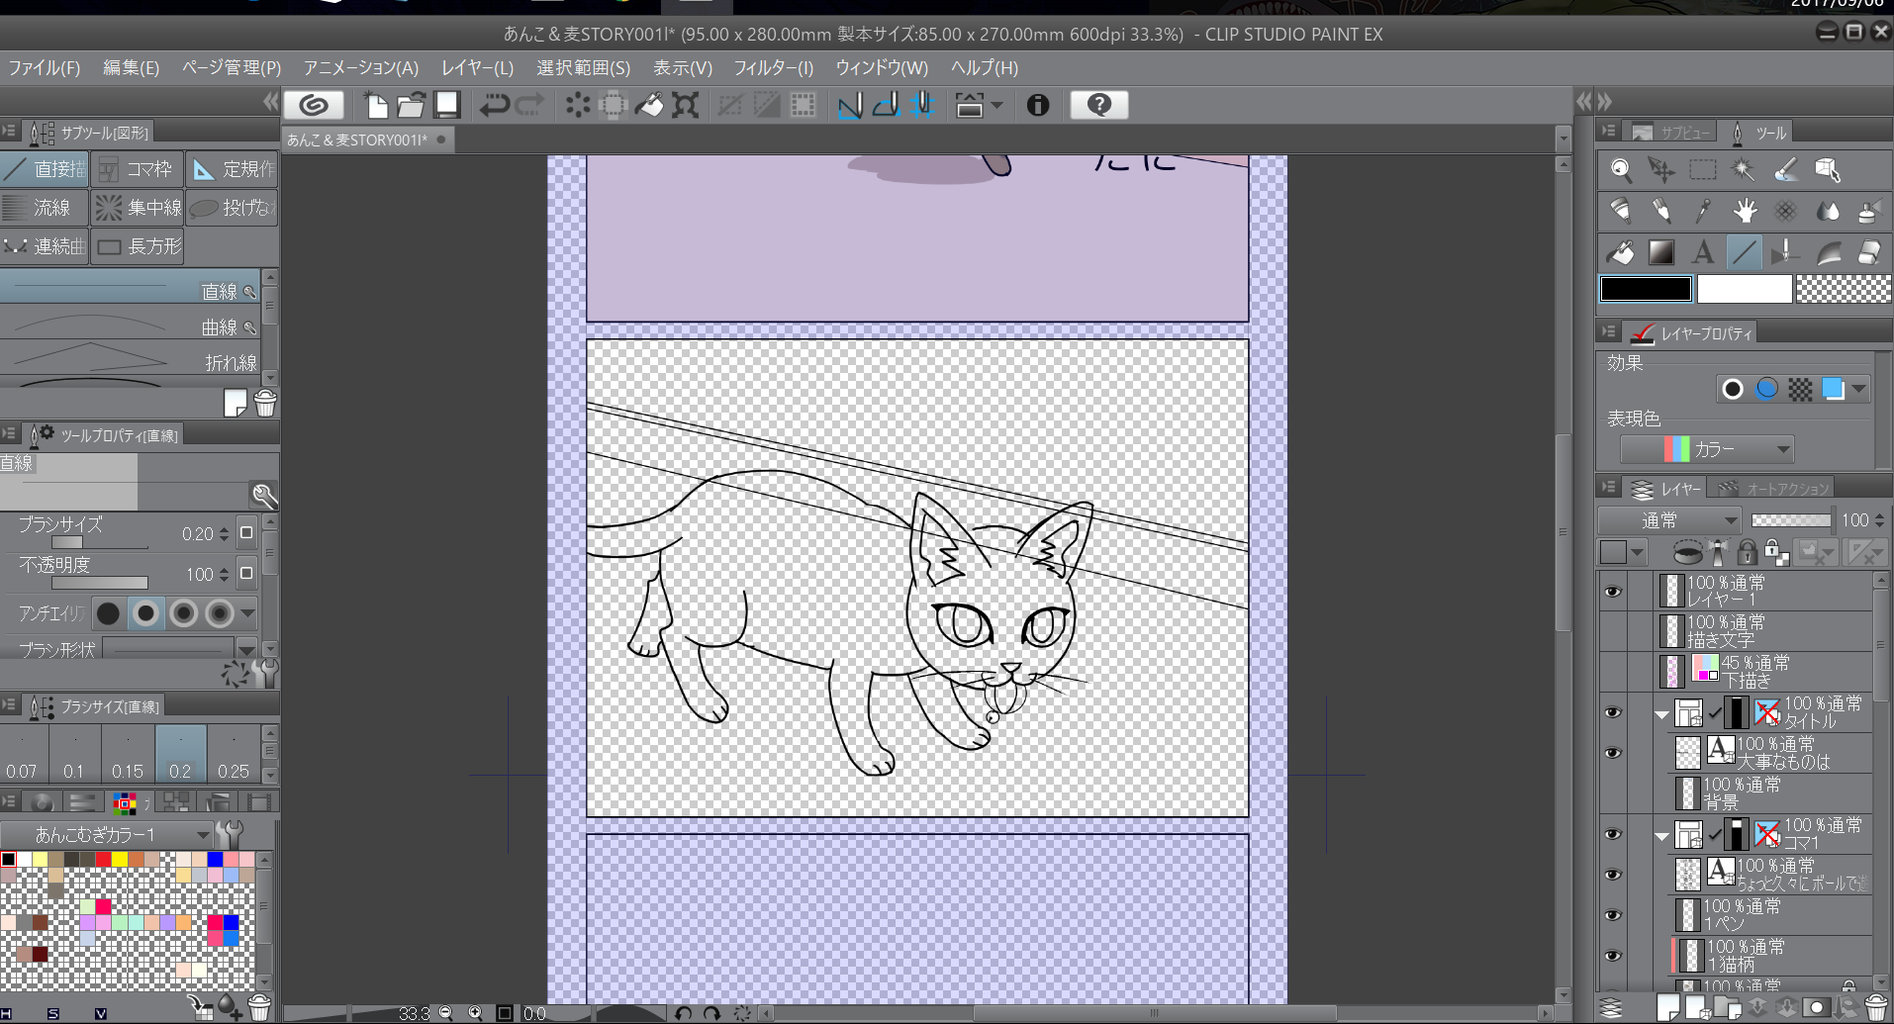
Task: Expand the ブラシ形状 dropdown
Action: 246,650
